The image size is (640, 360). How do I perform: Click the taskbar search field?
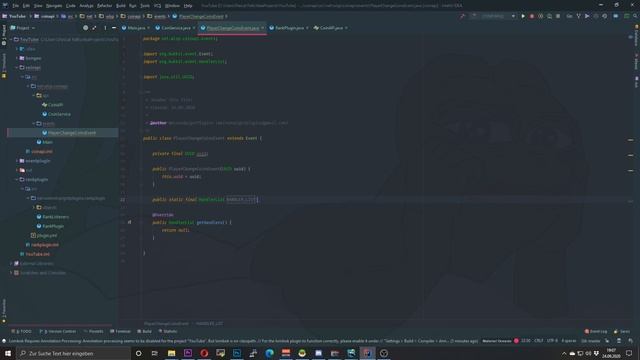pyautogui.click(x=73, y=353)
